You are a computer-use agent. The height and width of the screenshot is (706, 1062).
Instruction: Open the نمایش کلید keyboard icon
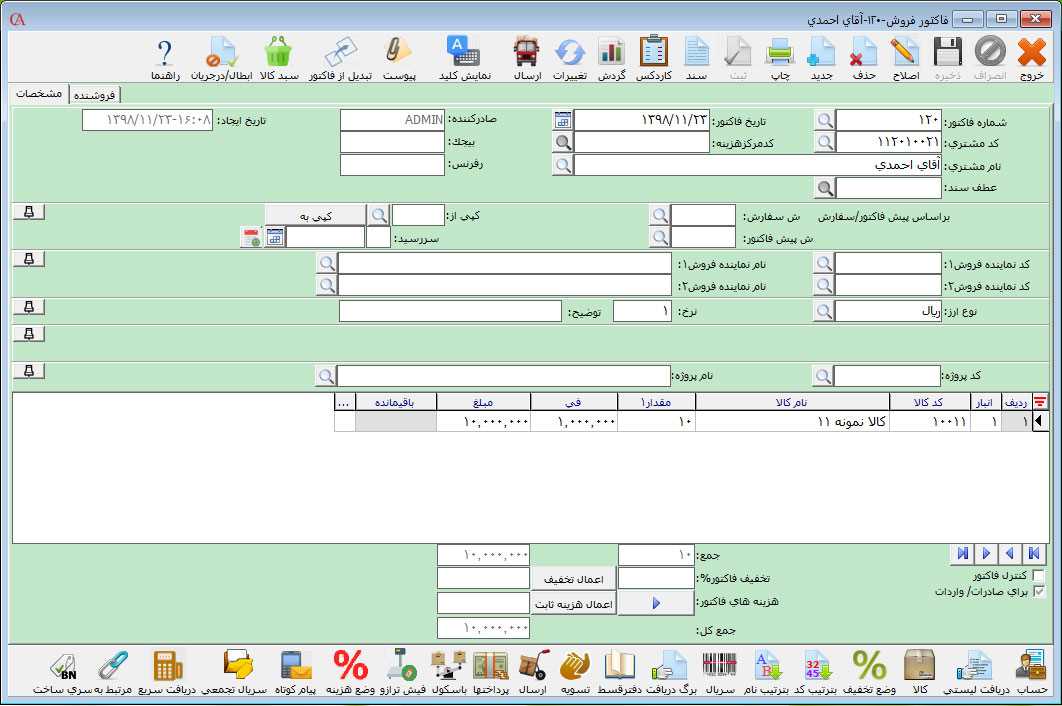[x=464, y=58]
